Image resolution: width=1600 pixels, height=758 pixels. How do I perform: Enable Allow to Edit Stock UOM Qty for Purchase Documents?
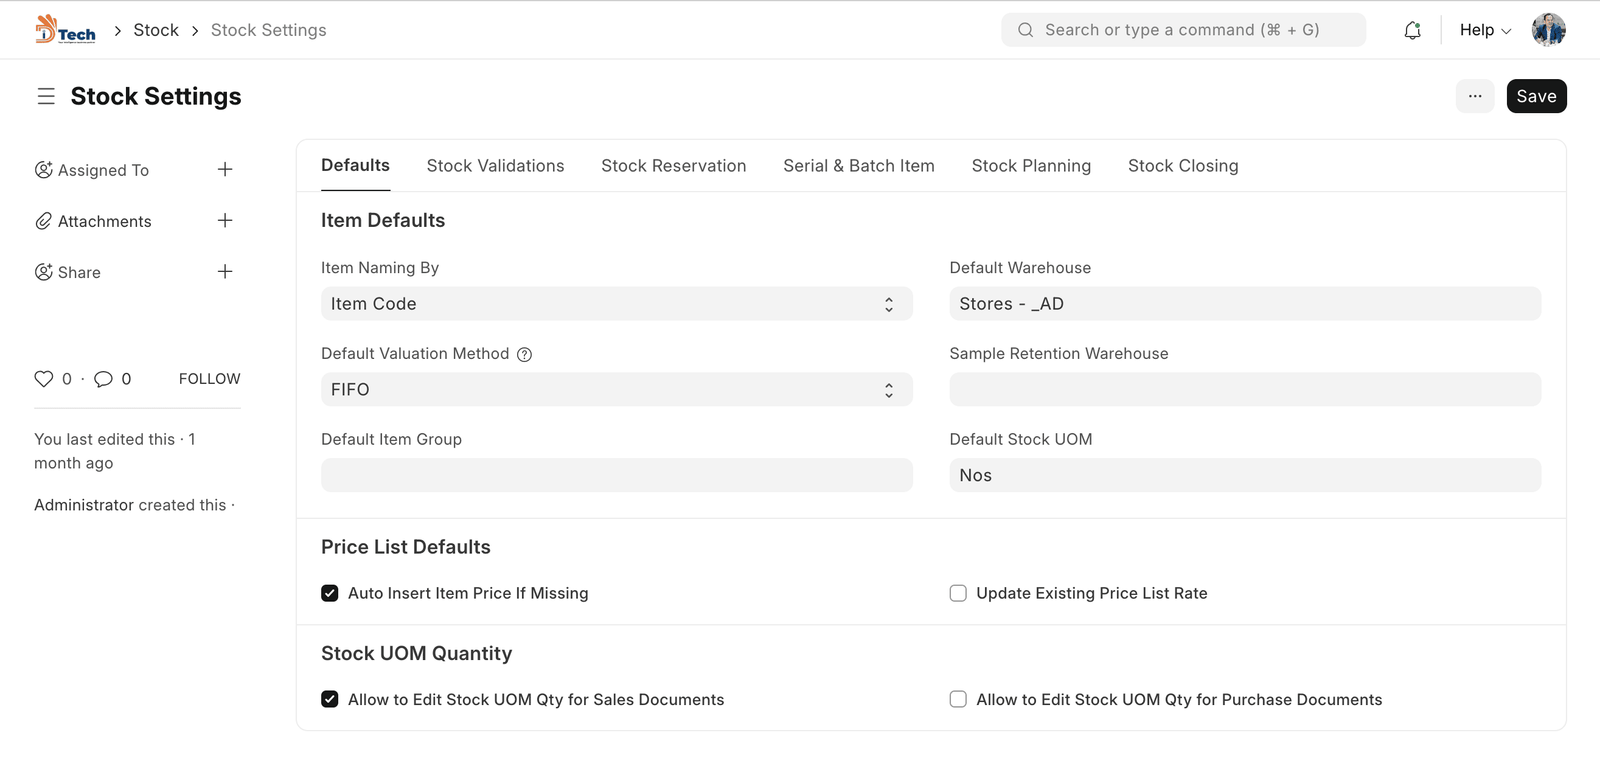coord(958,699)
